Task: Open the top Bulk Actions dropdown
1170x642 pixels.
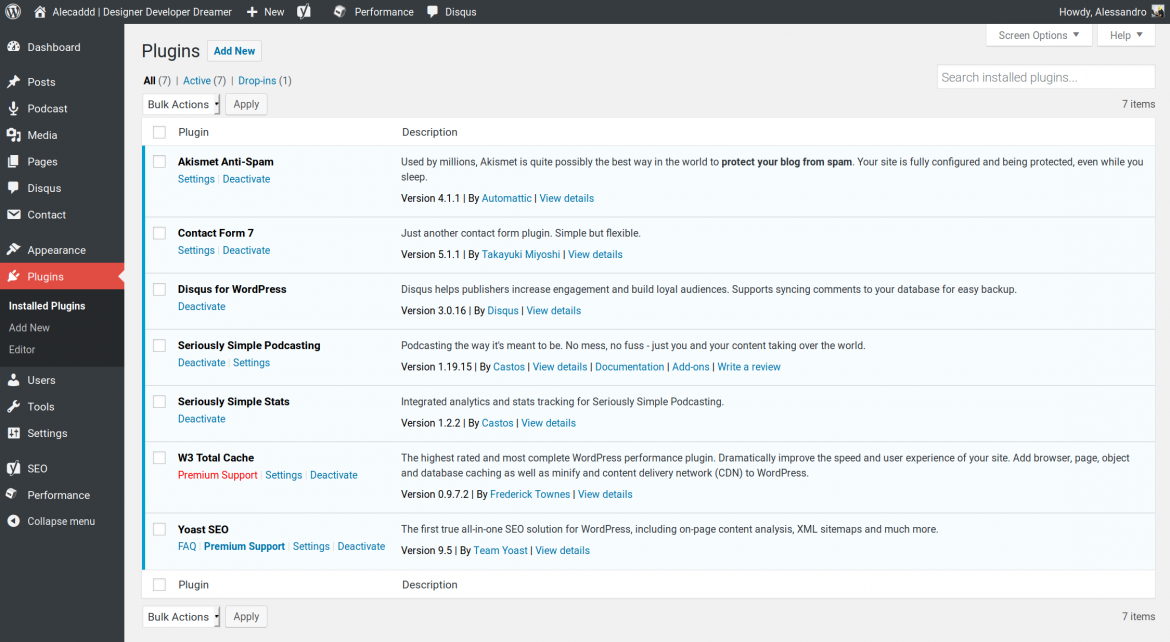Action: point(181,105)
